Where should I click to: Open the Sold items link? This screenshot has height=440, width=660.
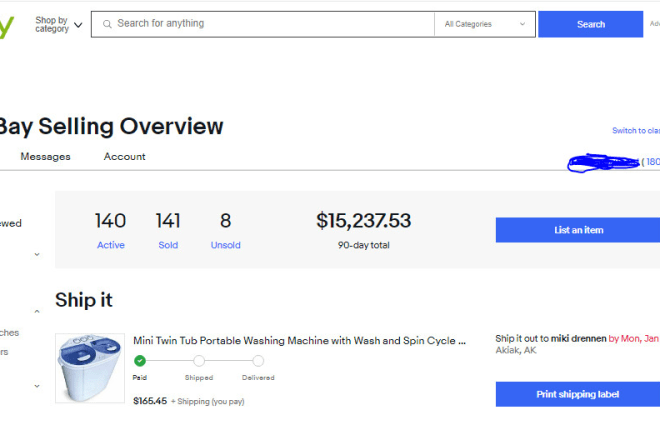coord(168,245)
